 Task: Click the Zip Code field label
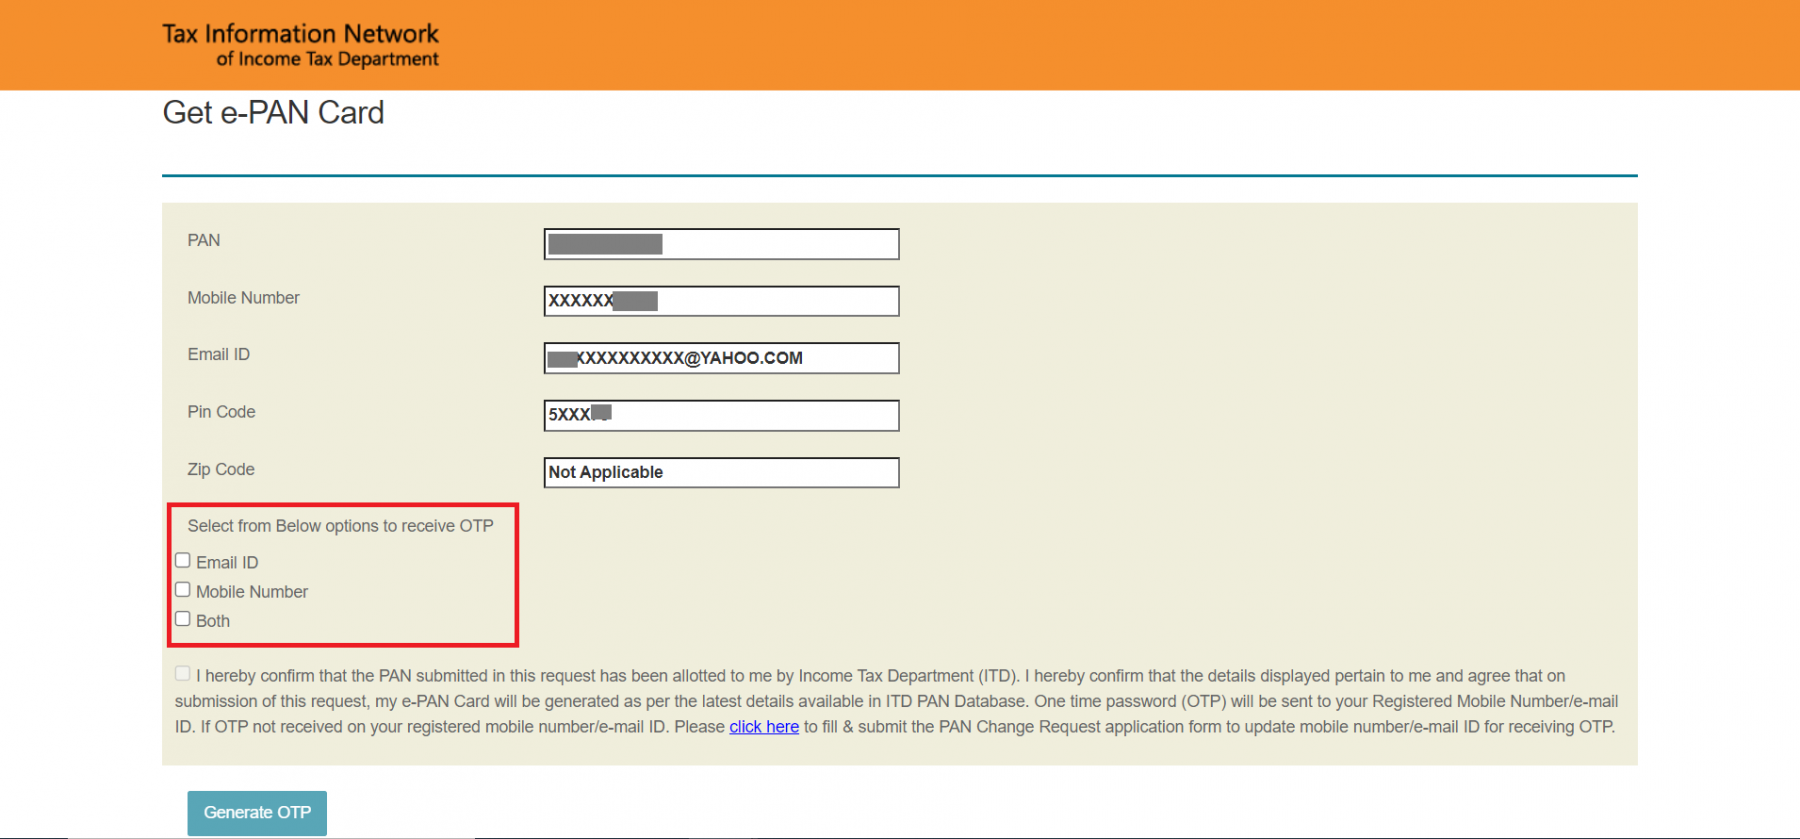tap(221, 469)
